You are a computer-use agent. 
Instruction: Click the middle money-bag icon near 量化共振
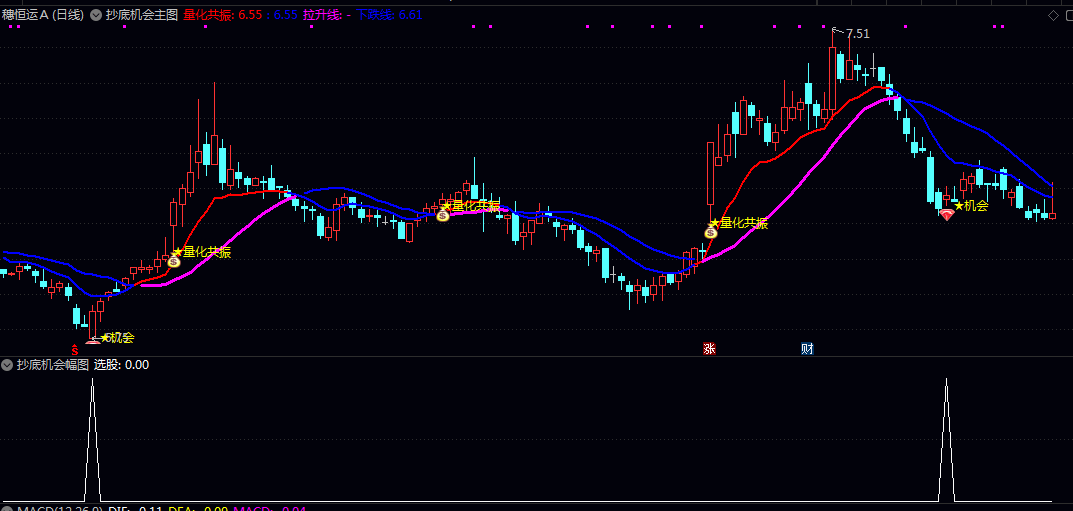click(x=443, y=215)
